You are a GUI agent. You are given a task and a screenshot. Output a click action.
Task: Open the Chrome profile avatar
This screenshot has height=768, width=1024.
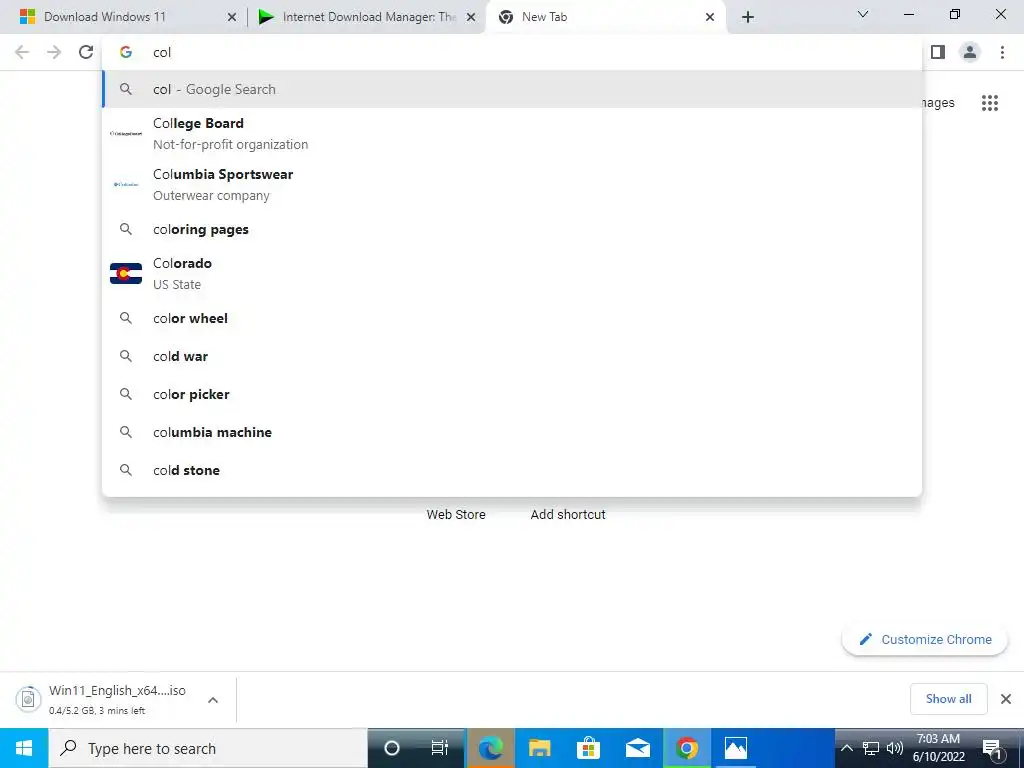pos(970,52)
